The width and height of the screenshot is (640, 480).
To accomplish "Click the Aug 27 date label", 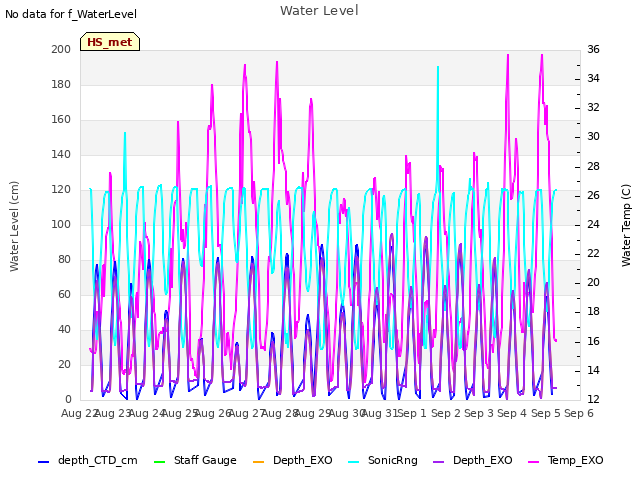I will pos(245,413).
